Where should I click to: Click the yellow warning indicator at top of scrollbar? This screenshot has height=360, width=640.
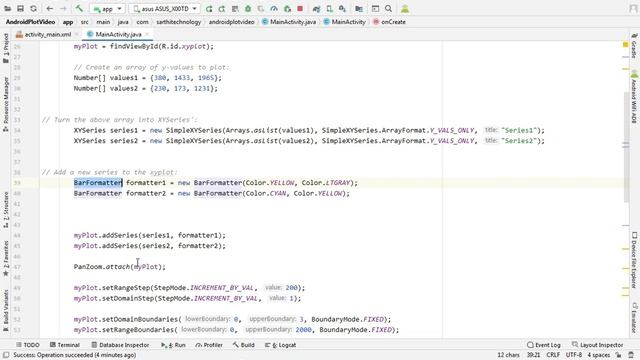click(625, 44)
